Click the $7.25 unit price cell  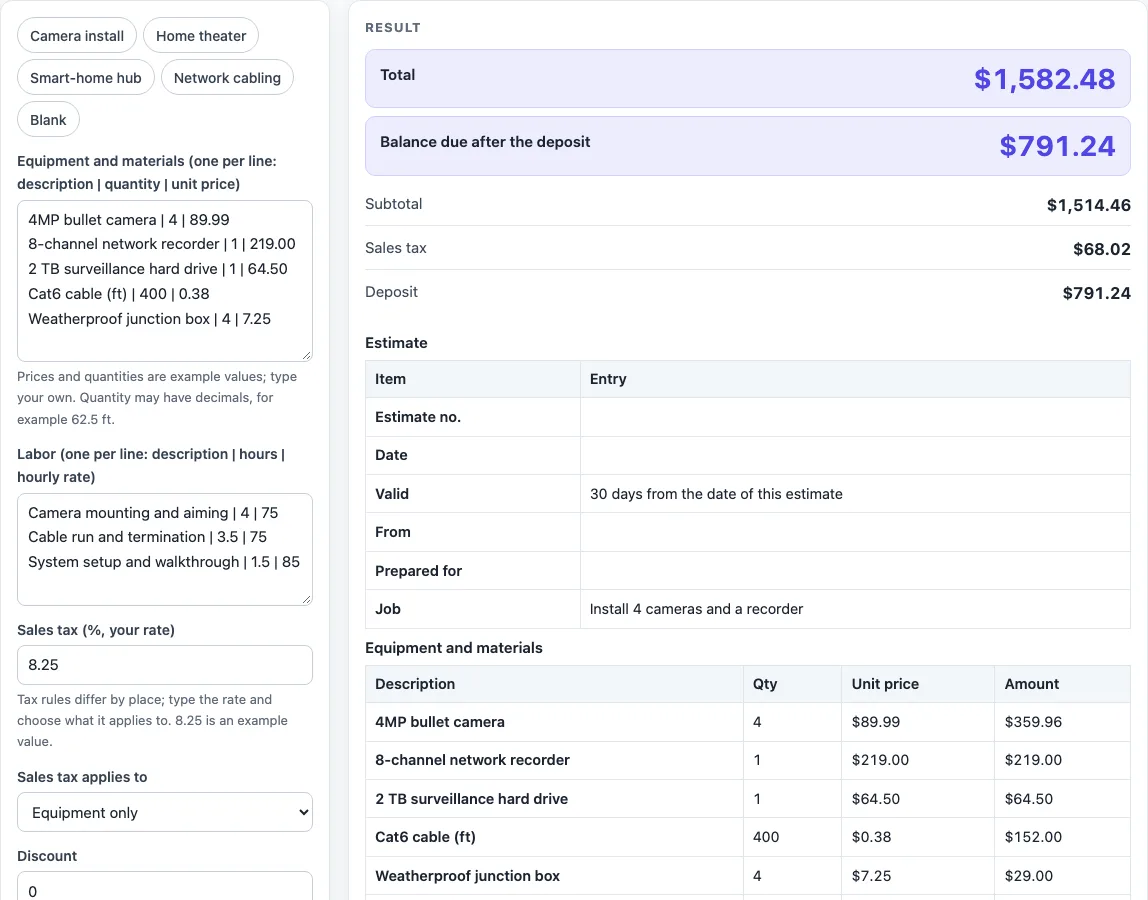871,876
